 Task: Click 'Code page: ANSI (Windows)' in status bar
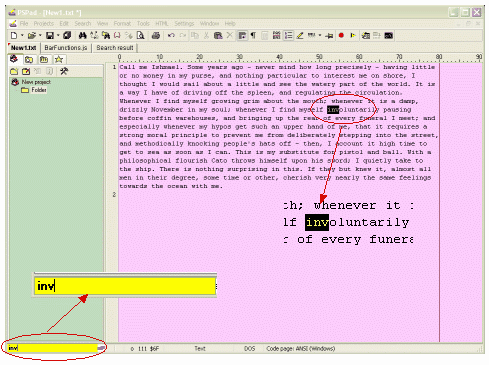pos(300,349)
